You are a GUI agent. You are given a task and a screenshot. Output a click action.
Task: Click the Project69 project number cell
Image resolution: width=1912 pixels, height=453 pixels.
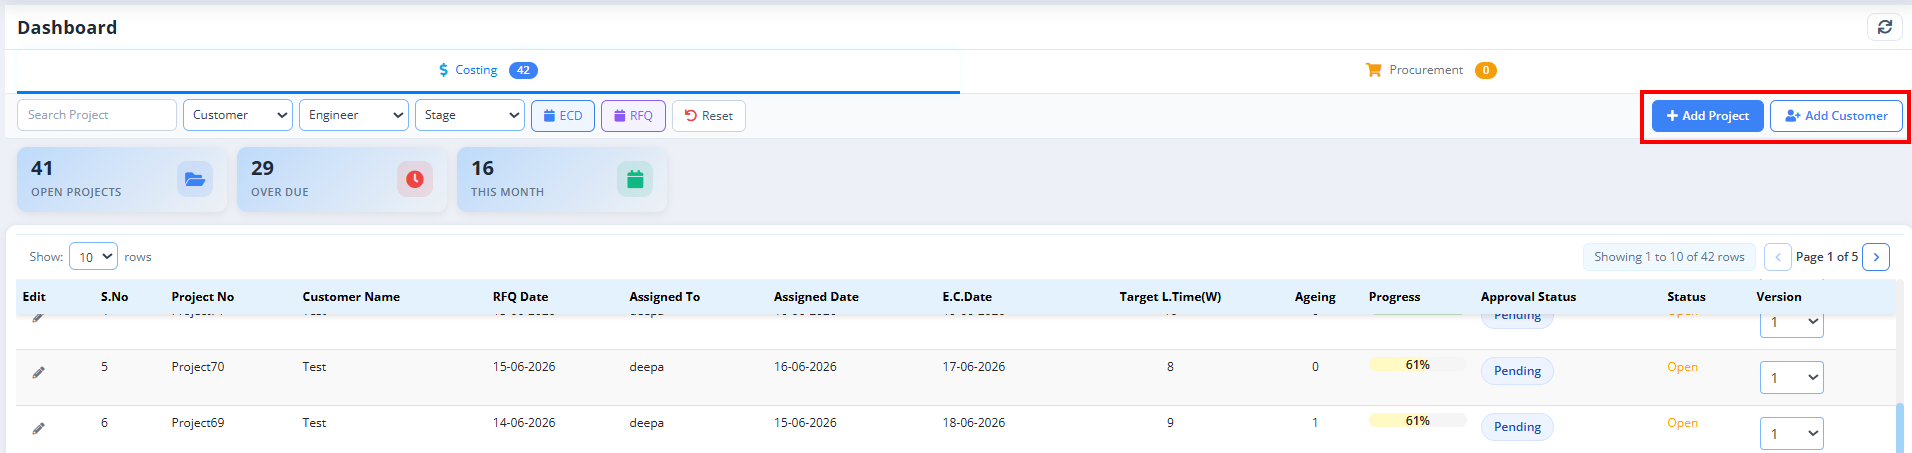point(198,423)
